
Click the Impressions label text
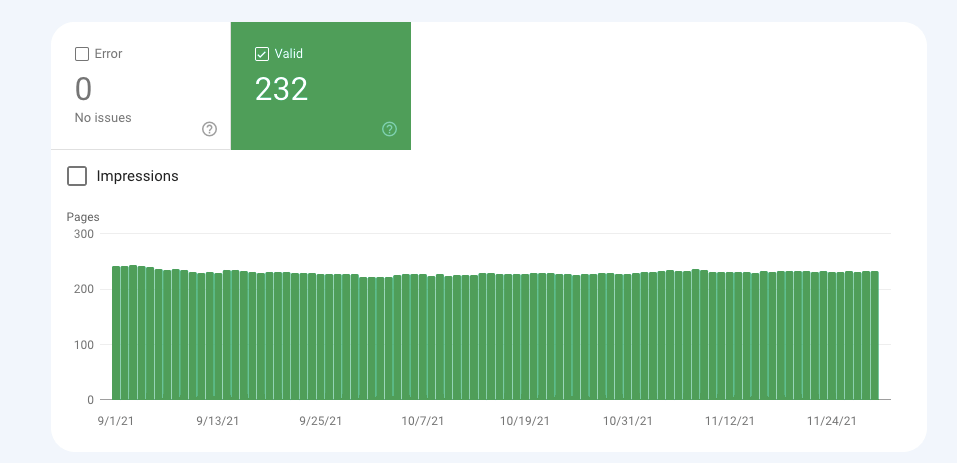pyautogui.click(x=137, y=176)
